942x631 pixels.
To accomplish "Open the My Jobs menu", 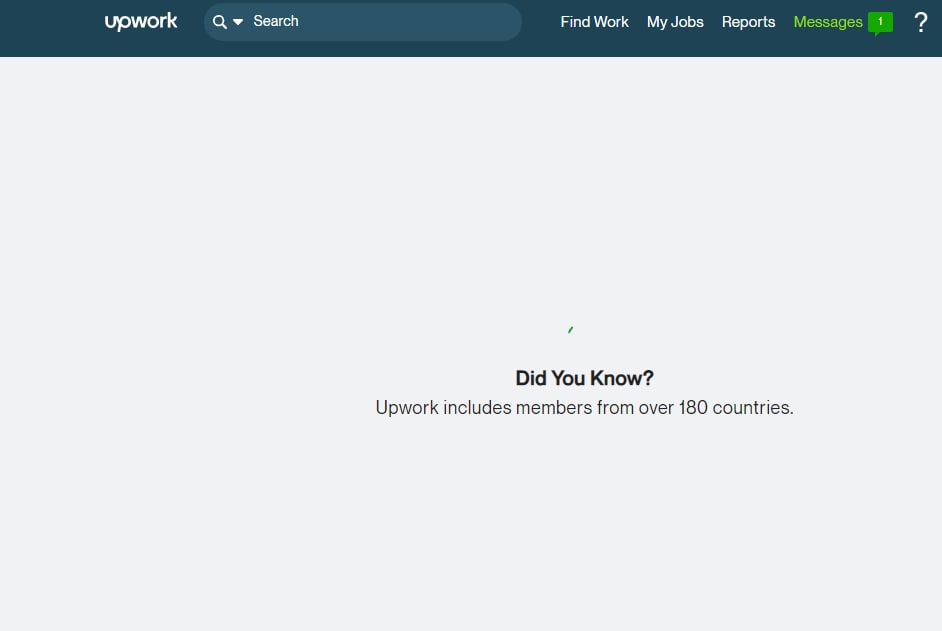I will click(x=675, y=22).
